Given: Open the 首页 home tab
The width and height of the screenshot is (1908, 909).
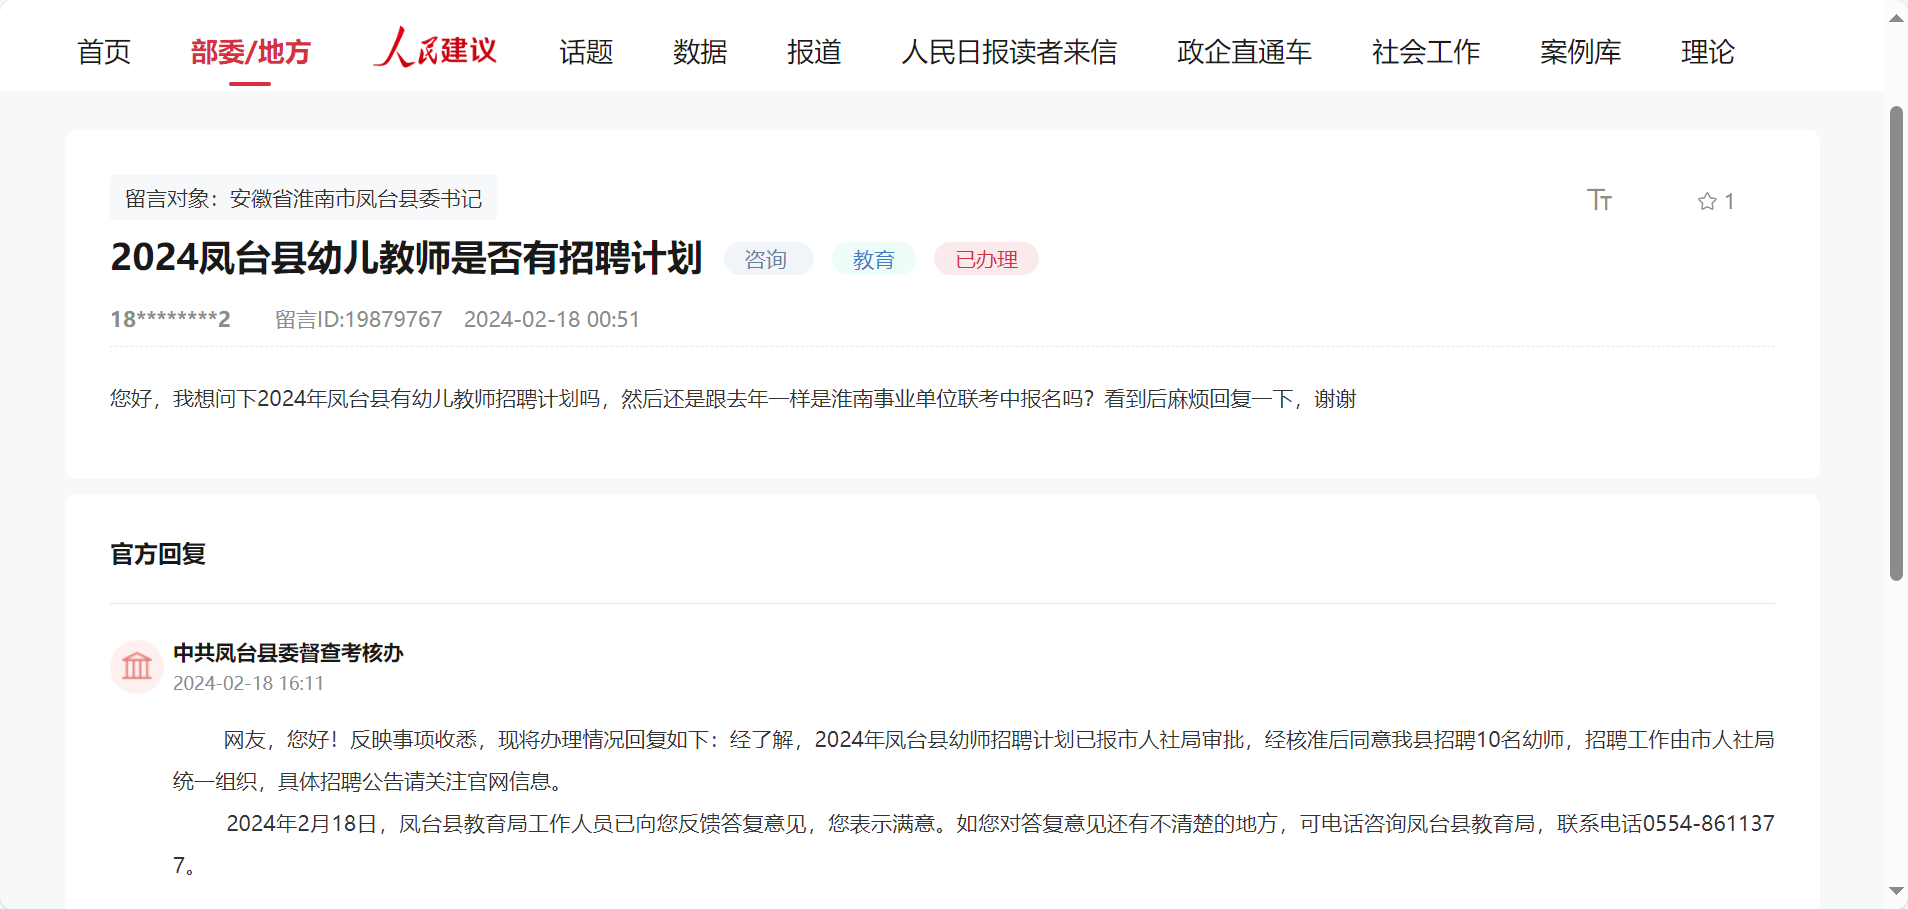Looking at the screenshot, I should (x=104, y=52).
